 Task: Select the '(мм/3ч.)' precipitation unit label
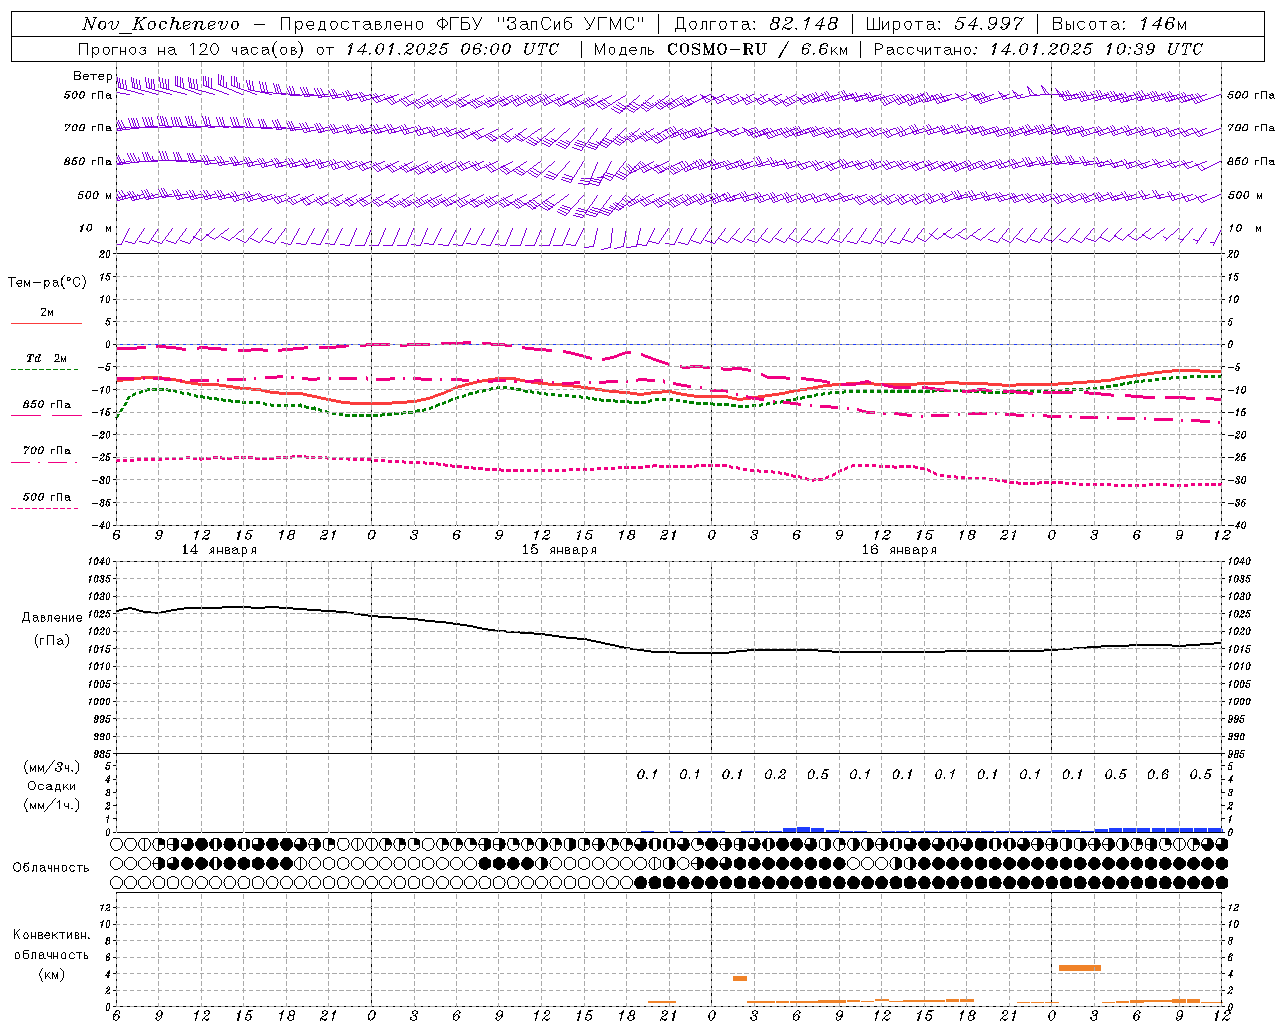pos(52,767)
